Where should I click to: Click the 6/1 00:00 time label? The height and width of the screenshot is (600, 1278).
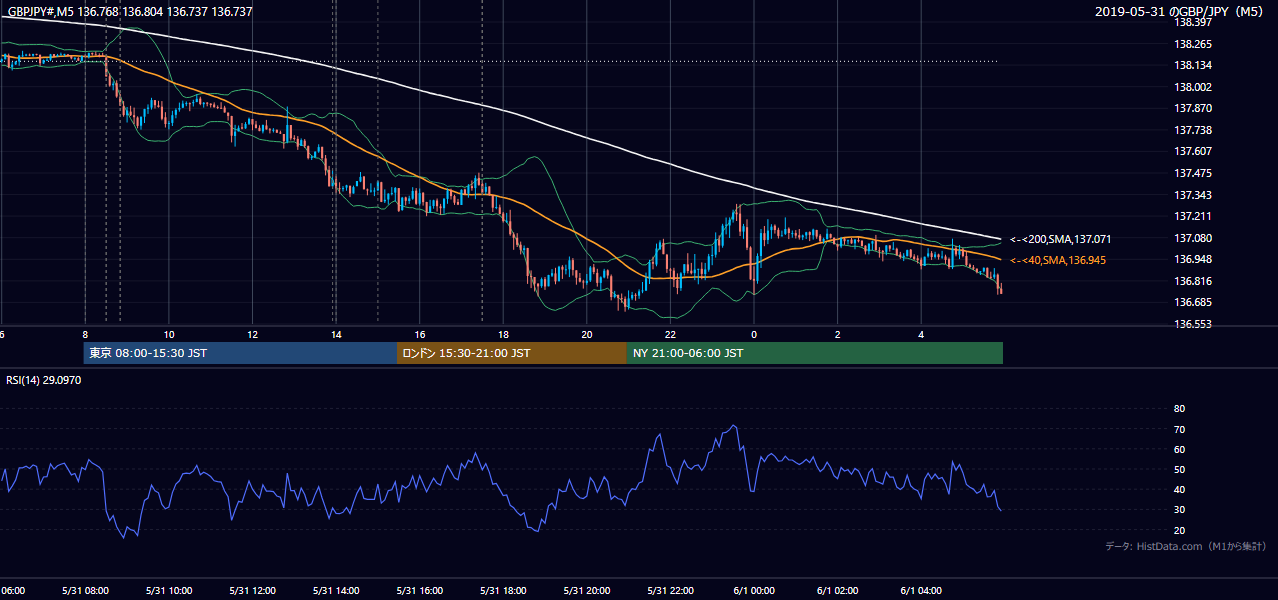point(755,591)
